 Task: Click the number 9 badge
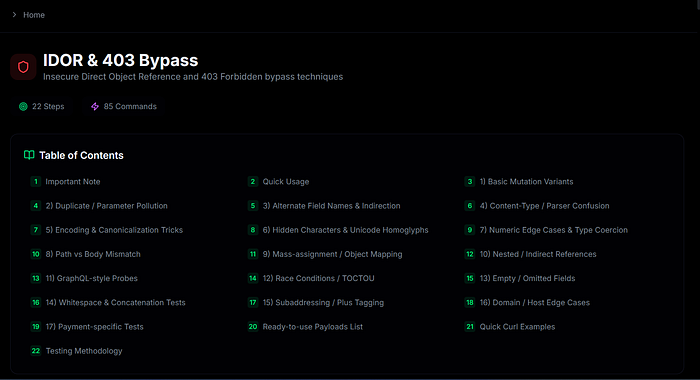click(470, 230)
